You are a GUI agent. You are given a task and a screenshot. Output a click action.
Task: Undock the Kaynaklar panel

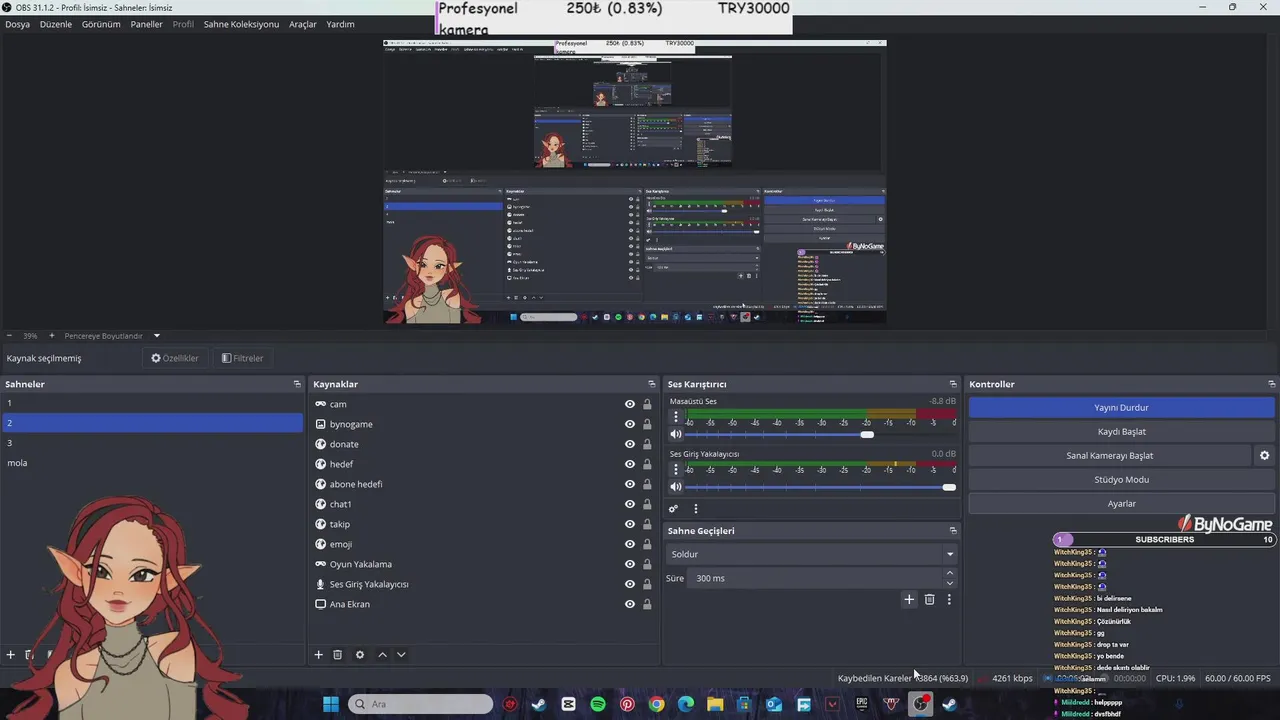click(x=652, y=384)
